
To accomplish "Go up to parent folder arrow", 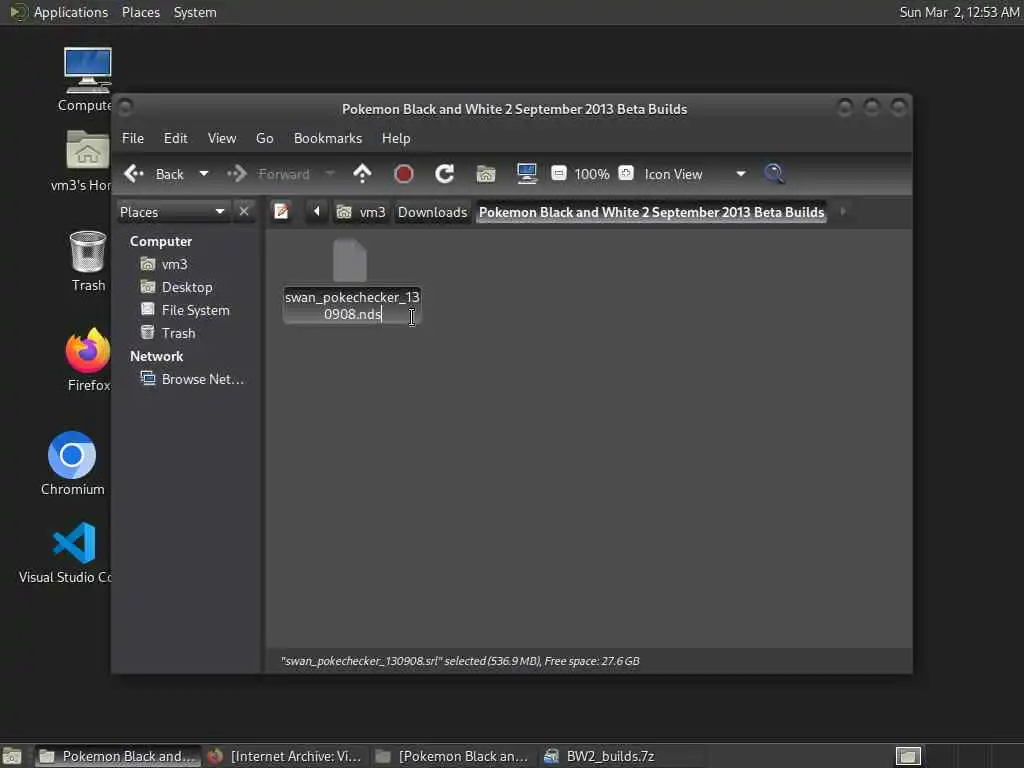I will click(362, 174).
